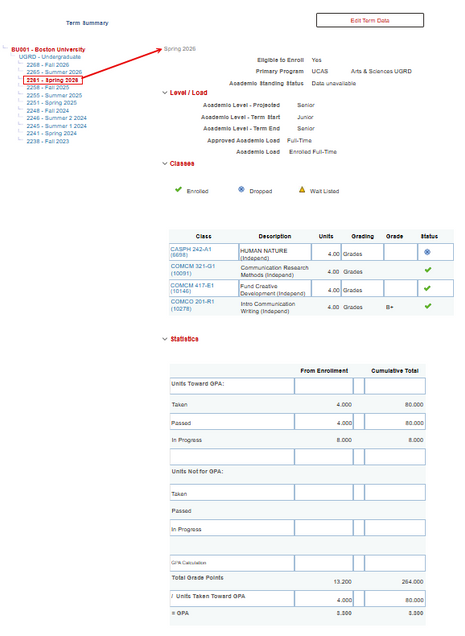Viewport: 465px width, 636px height.
Task: Click the Cumulative Total column header
Action: coord(394,371)
